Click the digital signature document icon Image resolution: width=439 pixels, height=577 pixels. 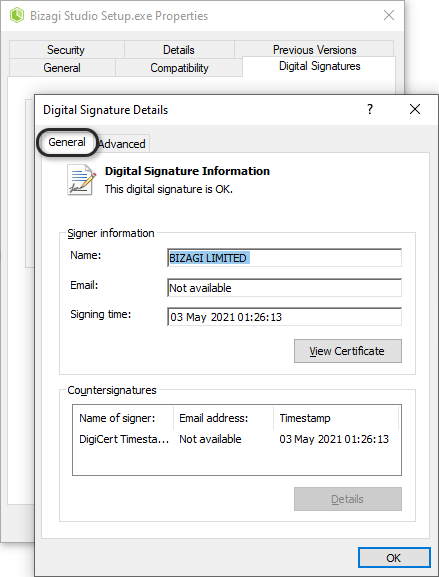click(82, 180)
